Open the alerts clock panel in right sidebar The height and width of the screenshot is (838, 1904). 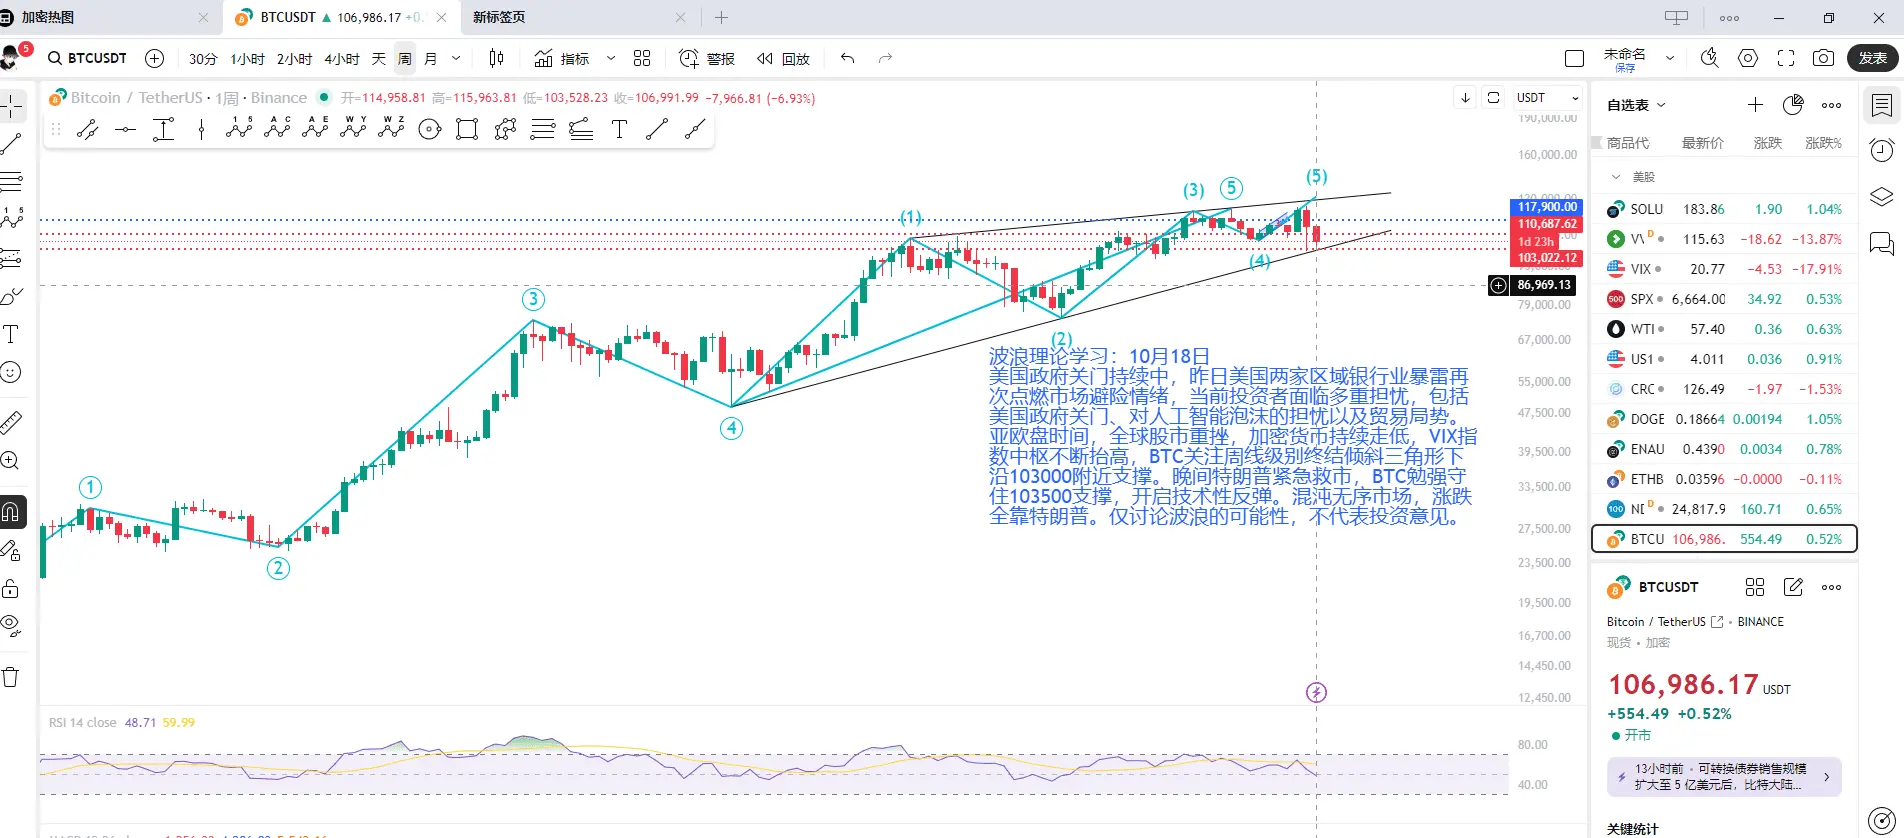tap(1881, 150)
